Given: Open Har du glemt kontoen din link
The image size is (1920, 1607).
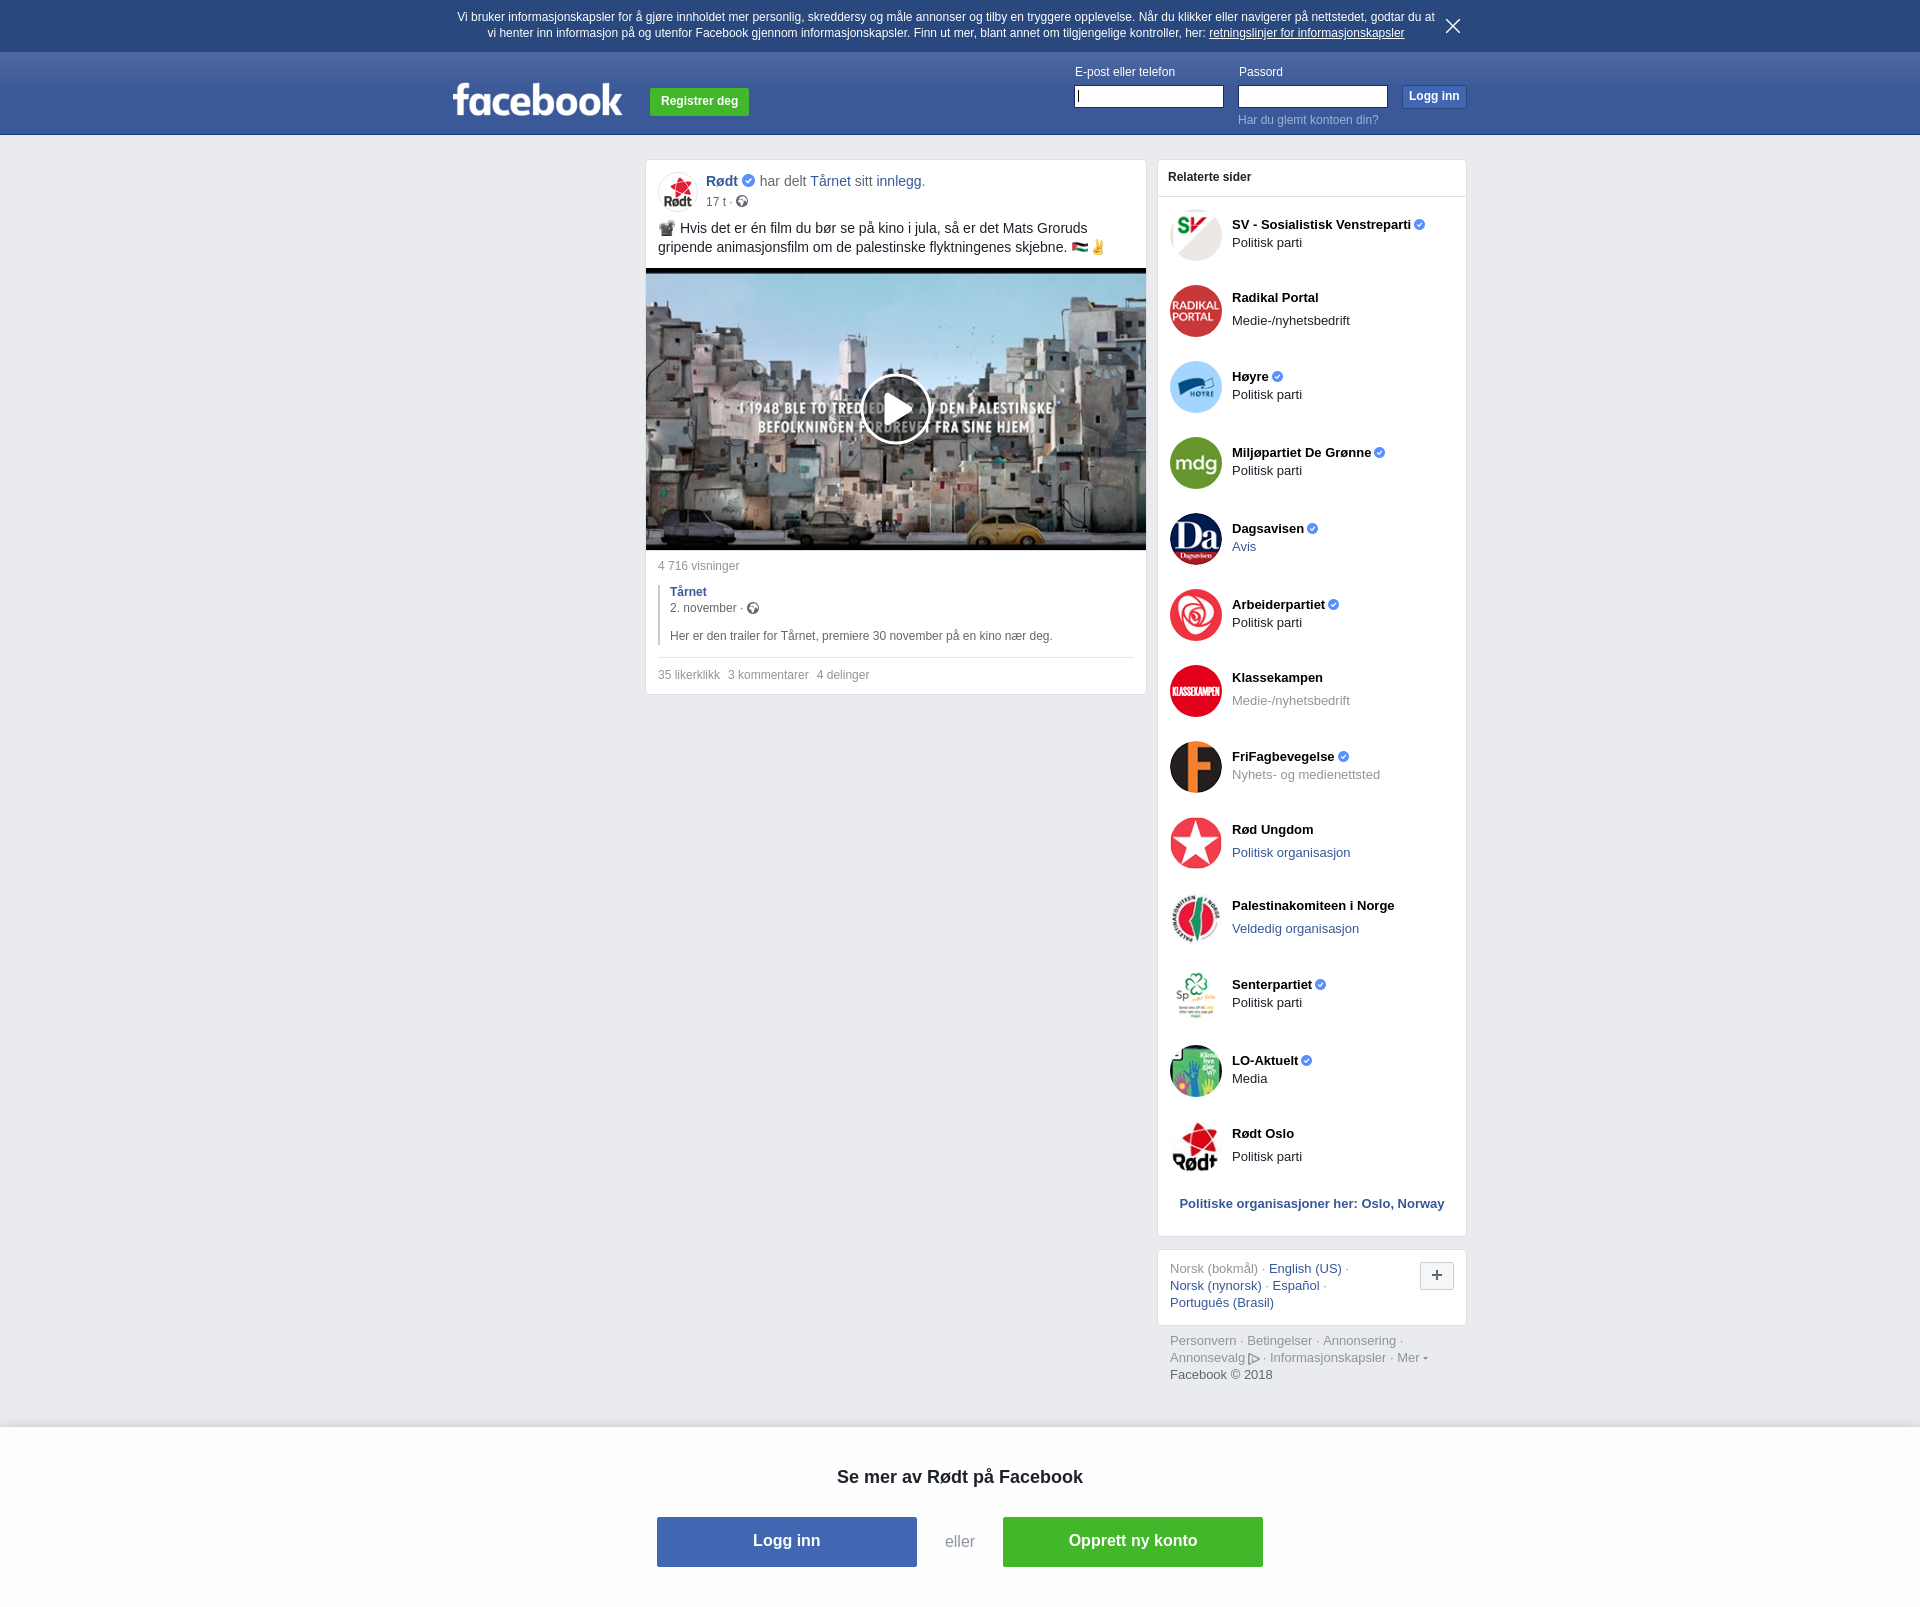Looking at the screenshot, I should tap(1308, 120).
